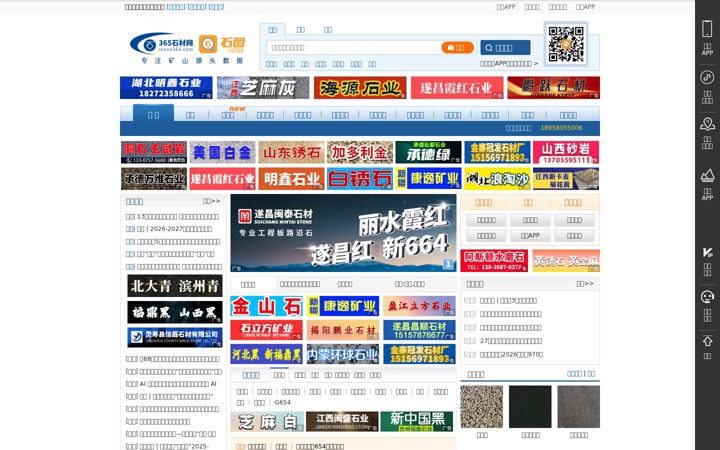Open the nav tab marked with the new badge
720x450 pixels.
pos(228,115)
